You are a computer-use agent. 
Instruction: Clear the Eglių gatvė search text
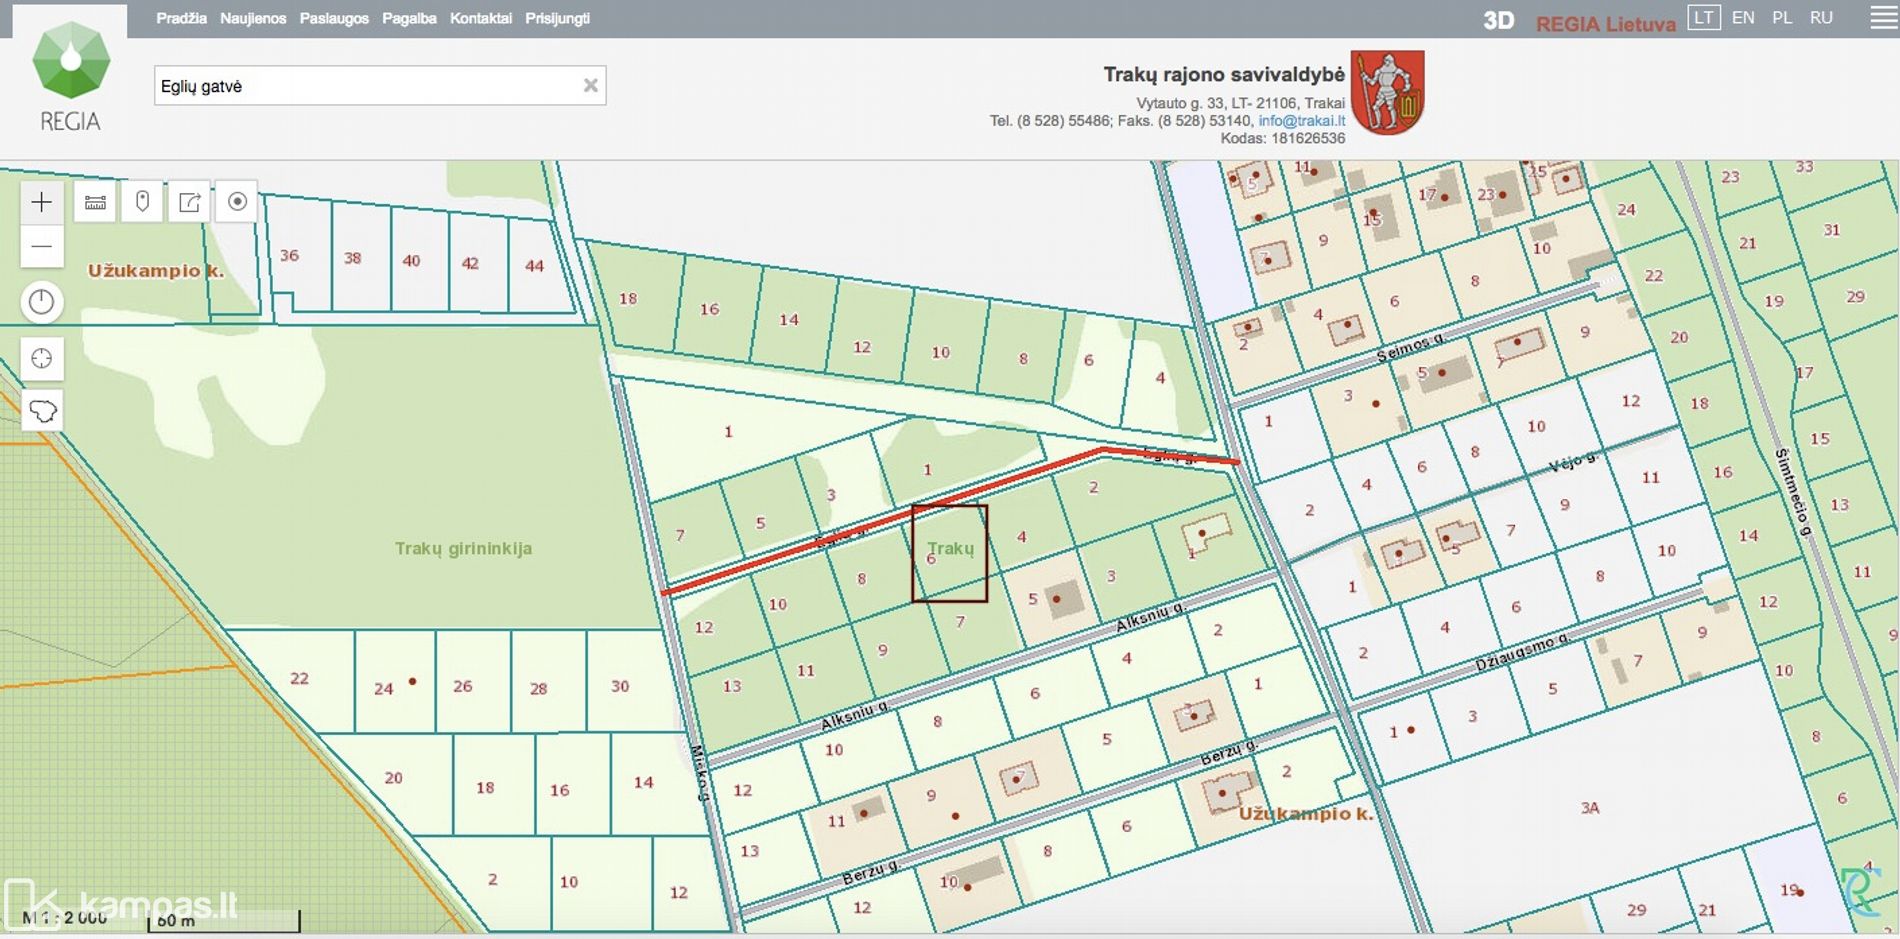[x=590, y=86]
